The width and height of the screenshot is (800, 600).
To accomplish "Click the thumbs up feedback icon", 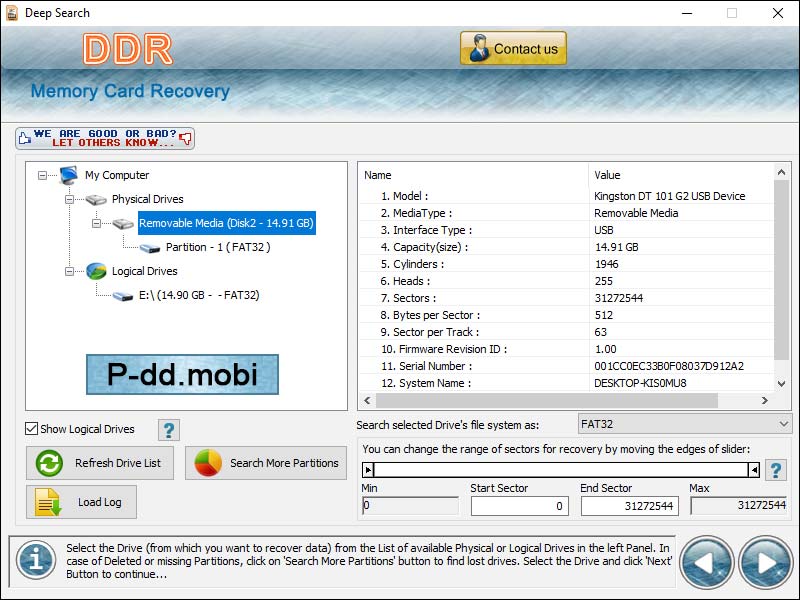I will (x=26, y=136).
